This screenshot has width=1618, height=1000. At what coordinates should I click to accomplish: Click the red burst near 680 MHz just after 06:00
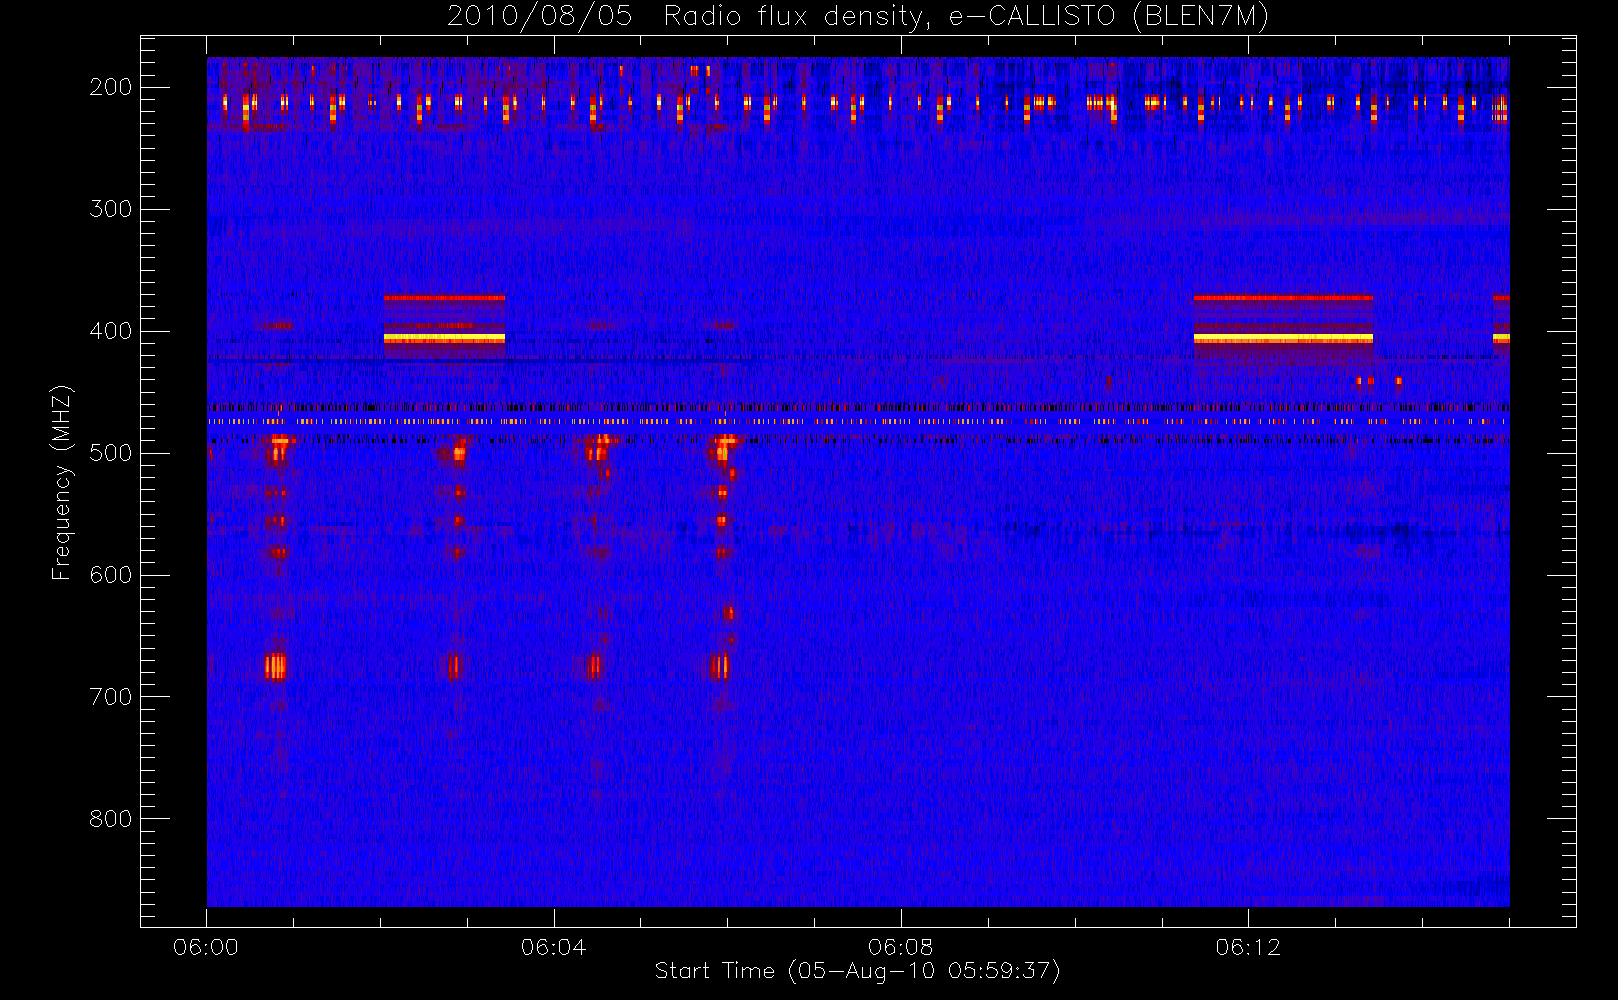click(x=275, y=666)
